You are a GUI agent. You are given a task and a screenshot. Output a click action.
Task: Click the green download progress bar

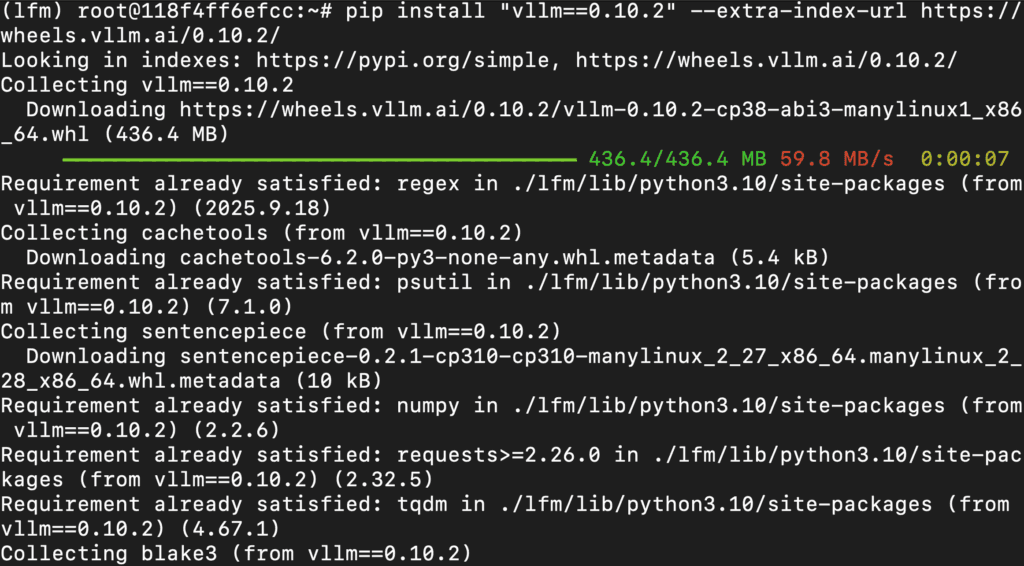pyautogui.click(x=319, y=158)
